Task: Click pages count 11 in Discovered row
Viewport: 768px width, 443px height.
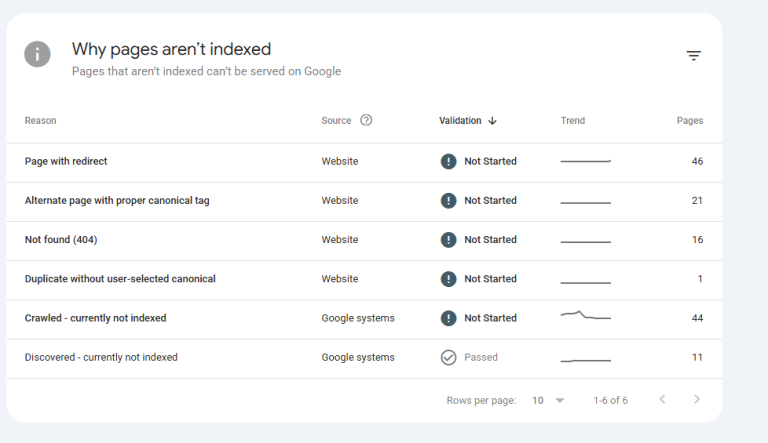Action: tap(697, 357)
